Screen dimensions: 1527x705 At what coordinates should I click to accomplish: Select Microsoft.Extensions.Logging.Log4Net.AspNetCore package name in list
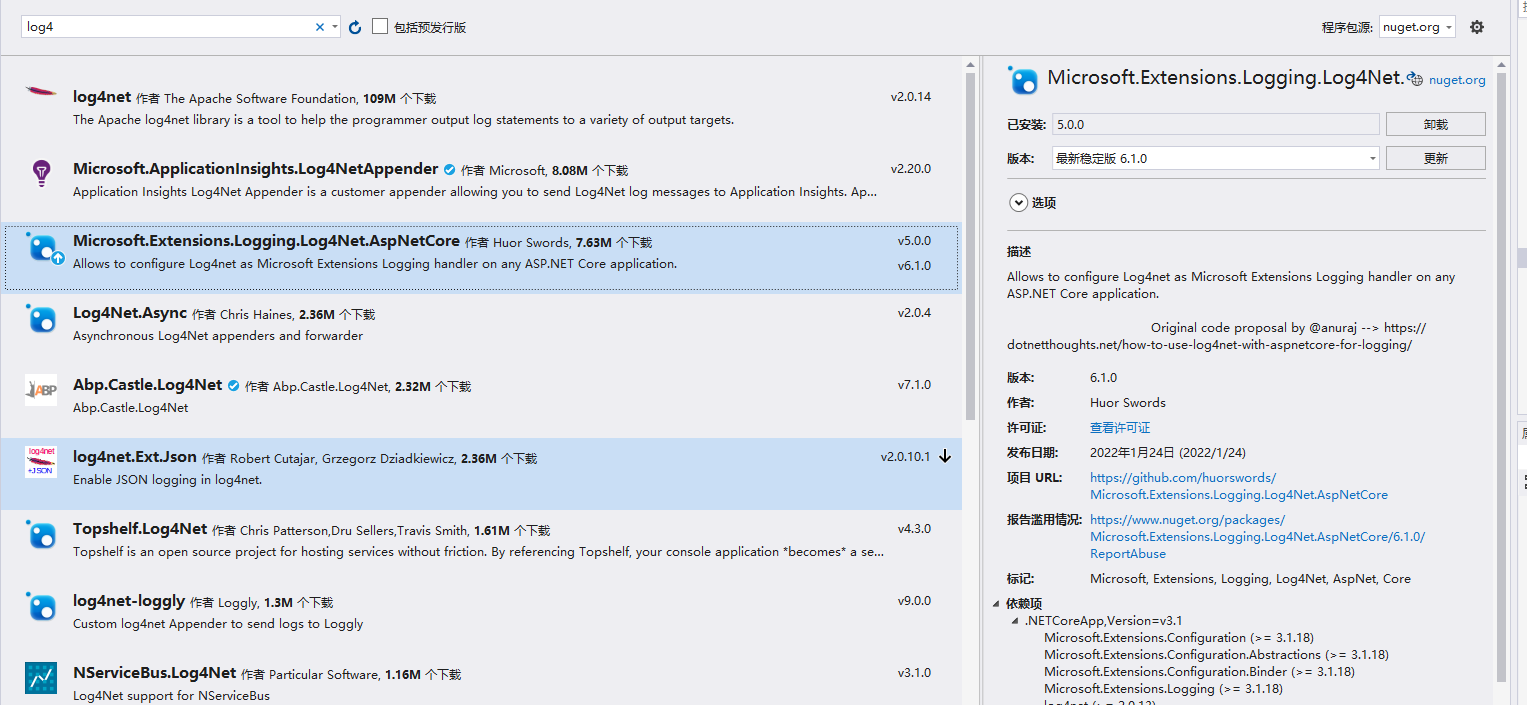pyautogui.click(x=266, y=241)
